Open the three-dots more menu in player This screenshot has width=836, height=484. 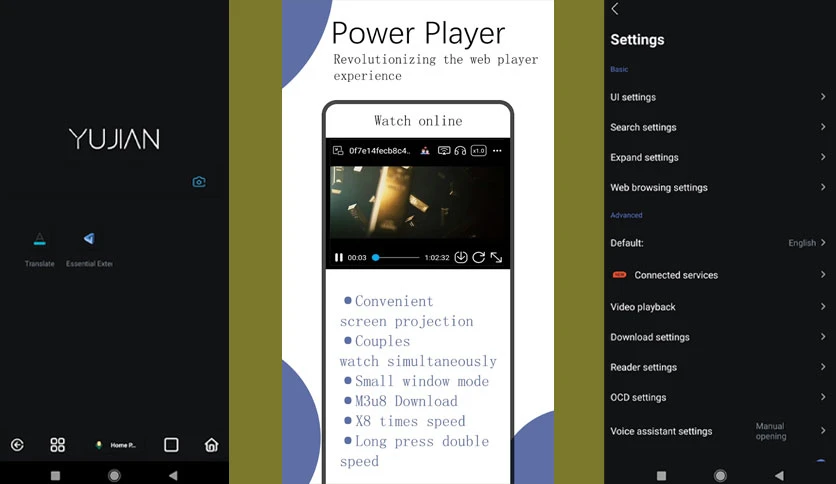(497, 151)
